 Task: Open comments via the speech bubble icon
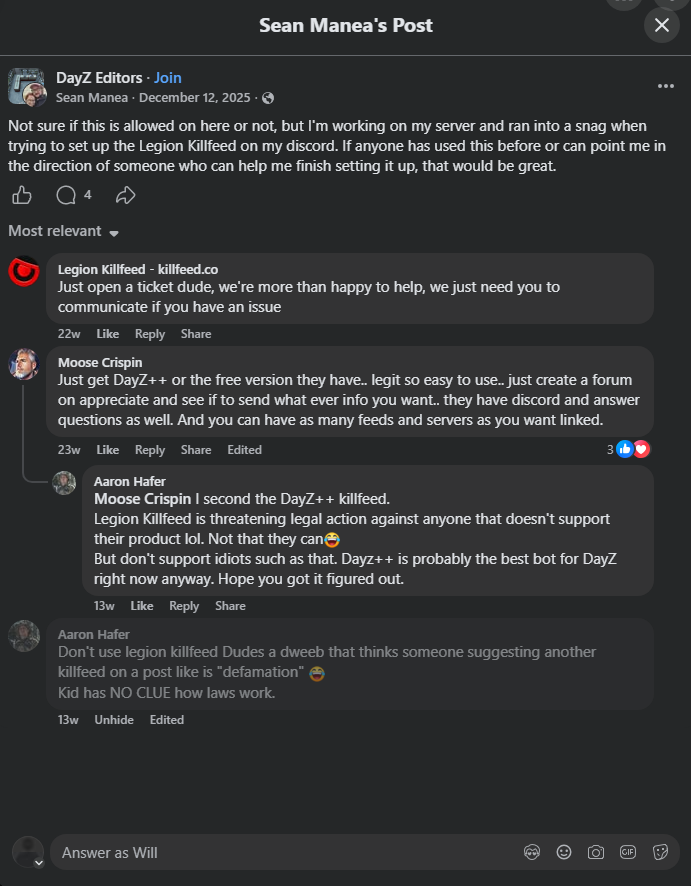pyautogui.click(x=66, y=196)
